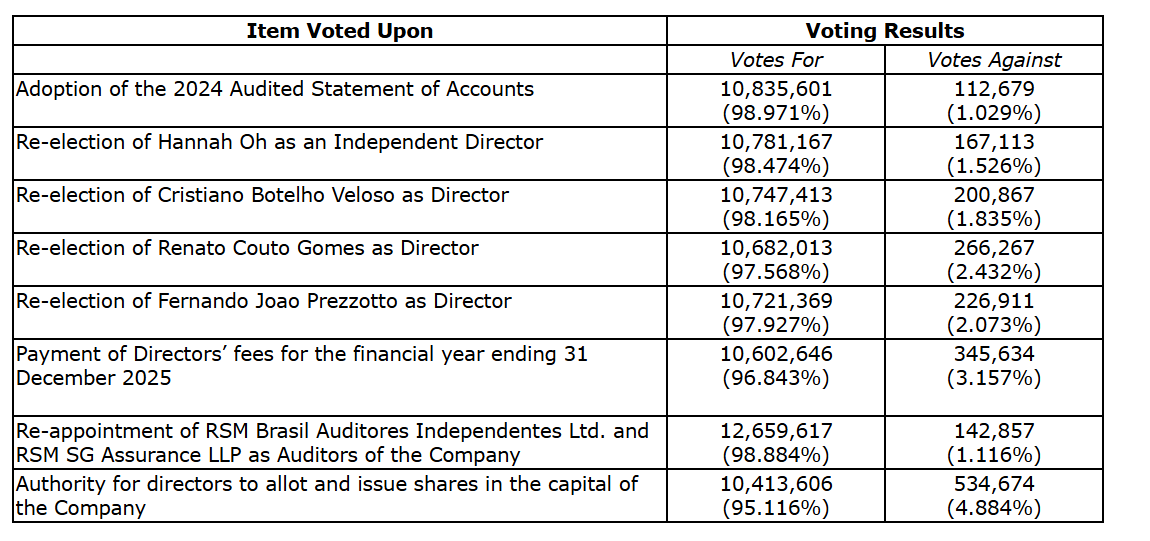Click the 112,679 votes-against value
The height and width of the screenshot is (541, 1150).
coord(994,89)
